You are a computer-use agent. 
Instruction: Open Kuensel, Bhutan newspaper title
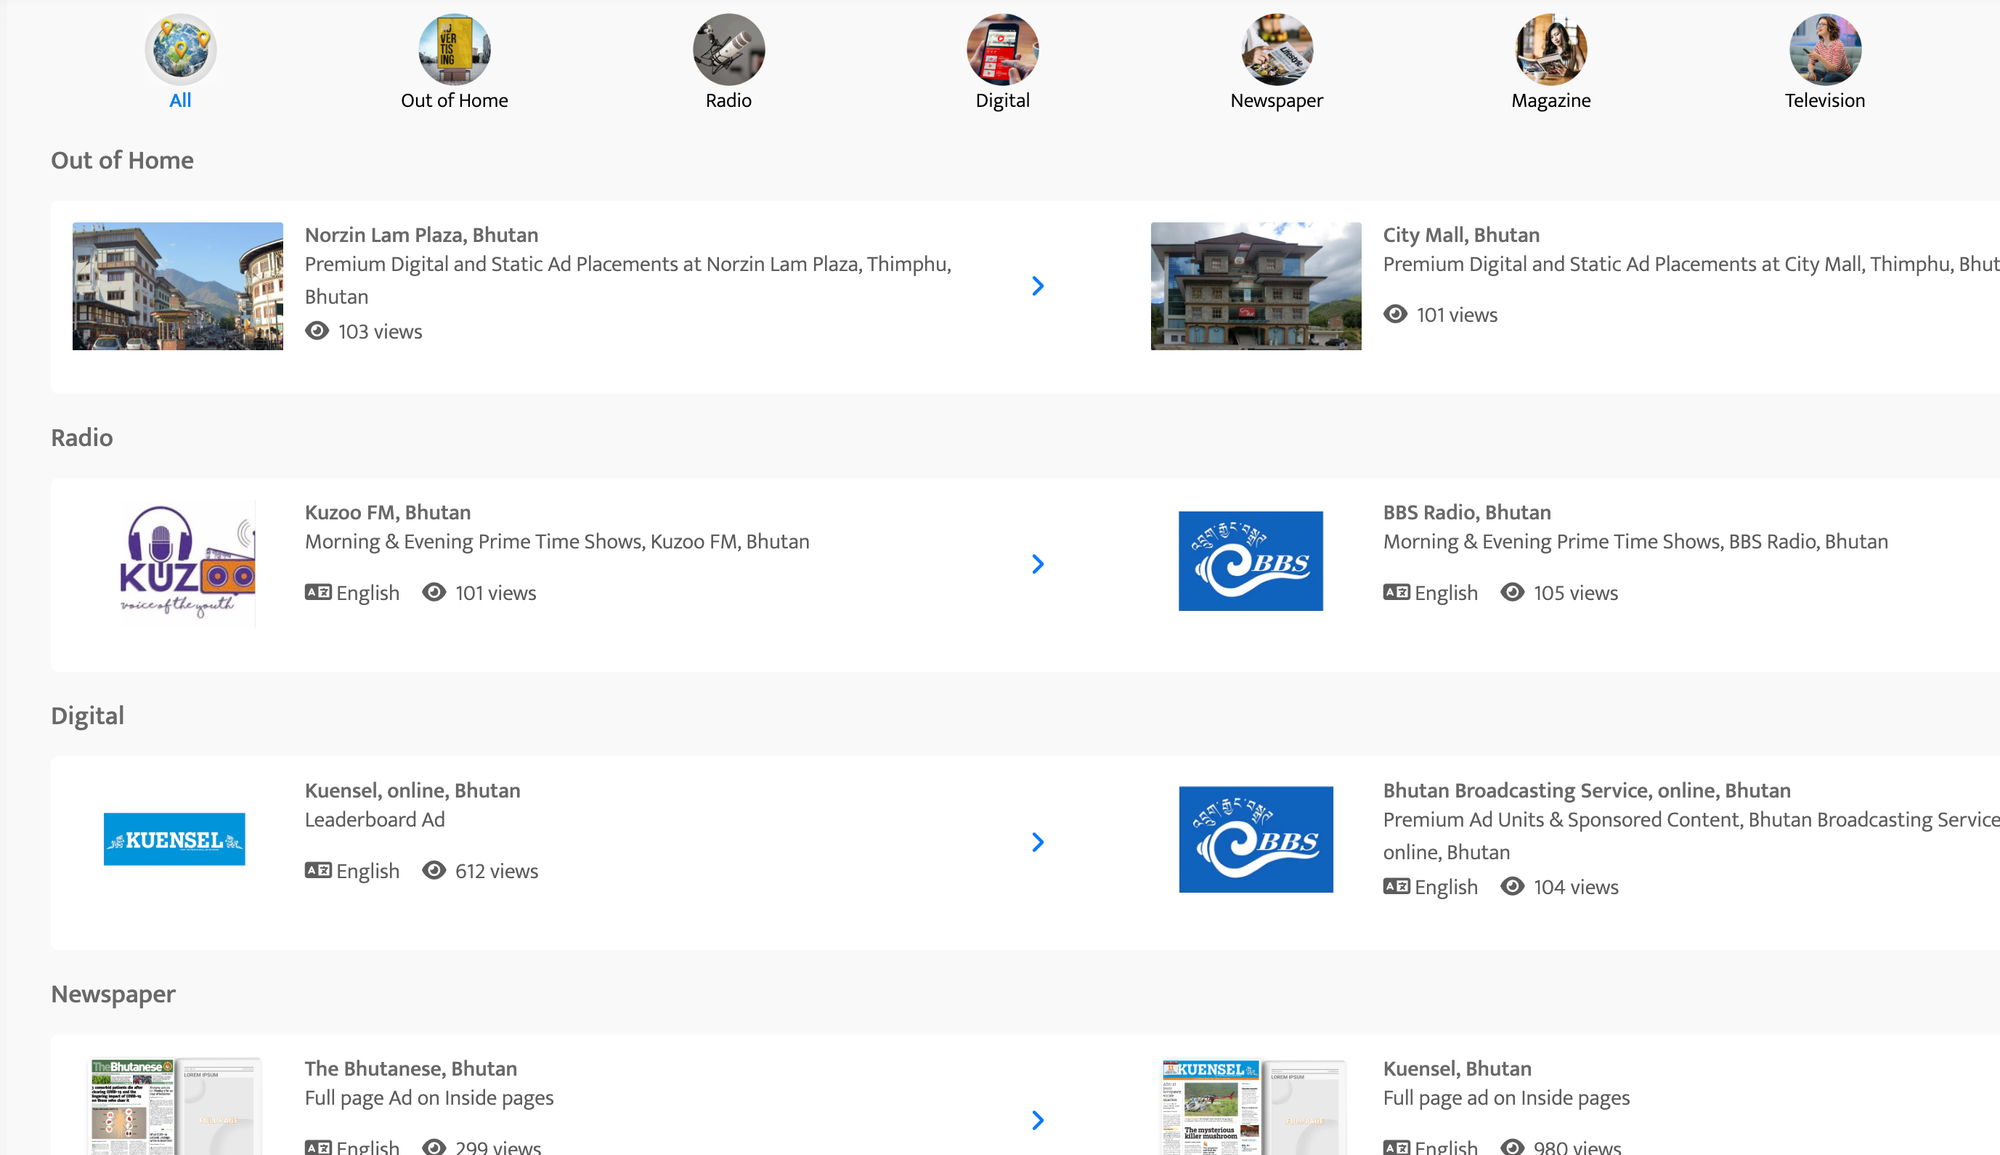click(1457, 1068)
